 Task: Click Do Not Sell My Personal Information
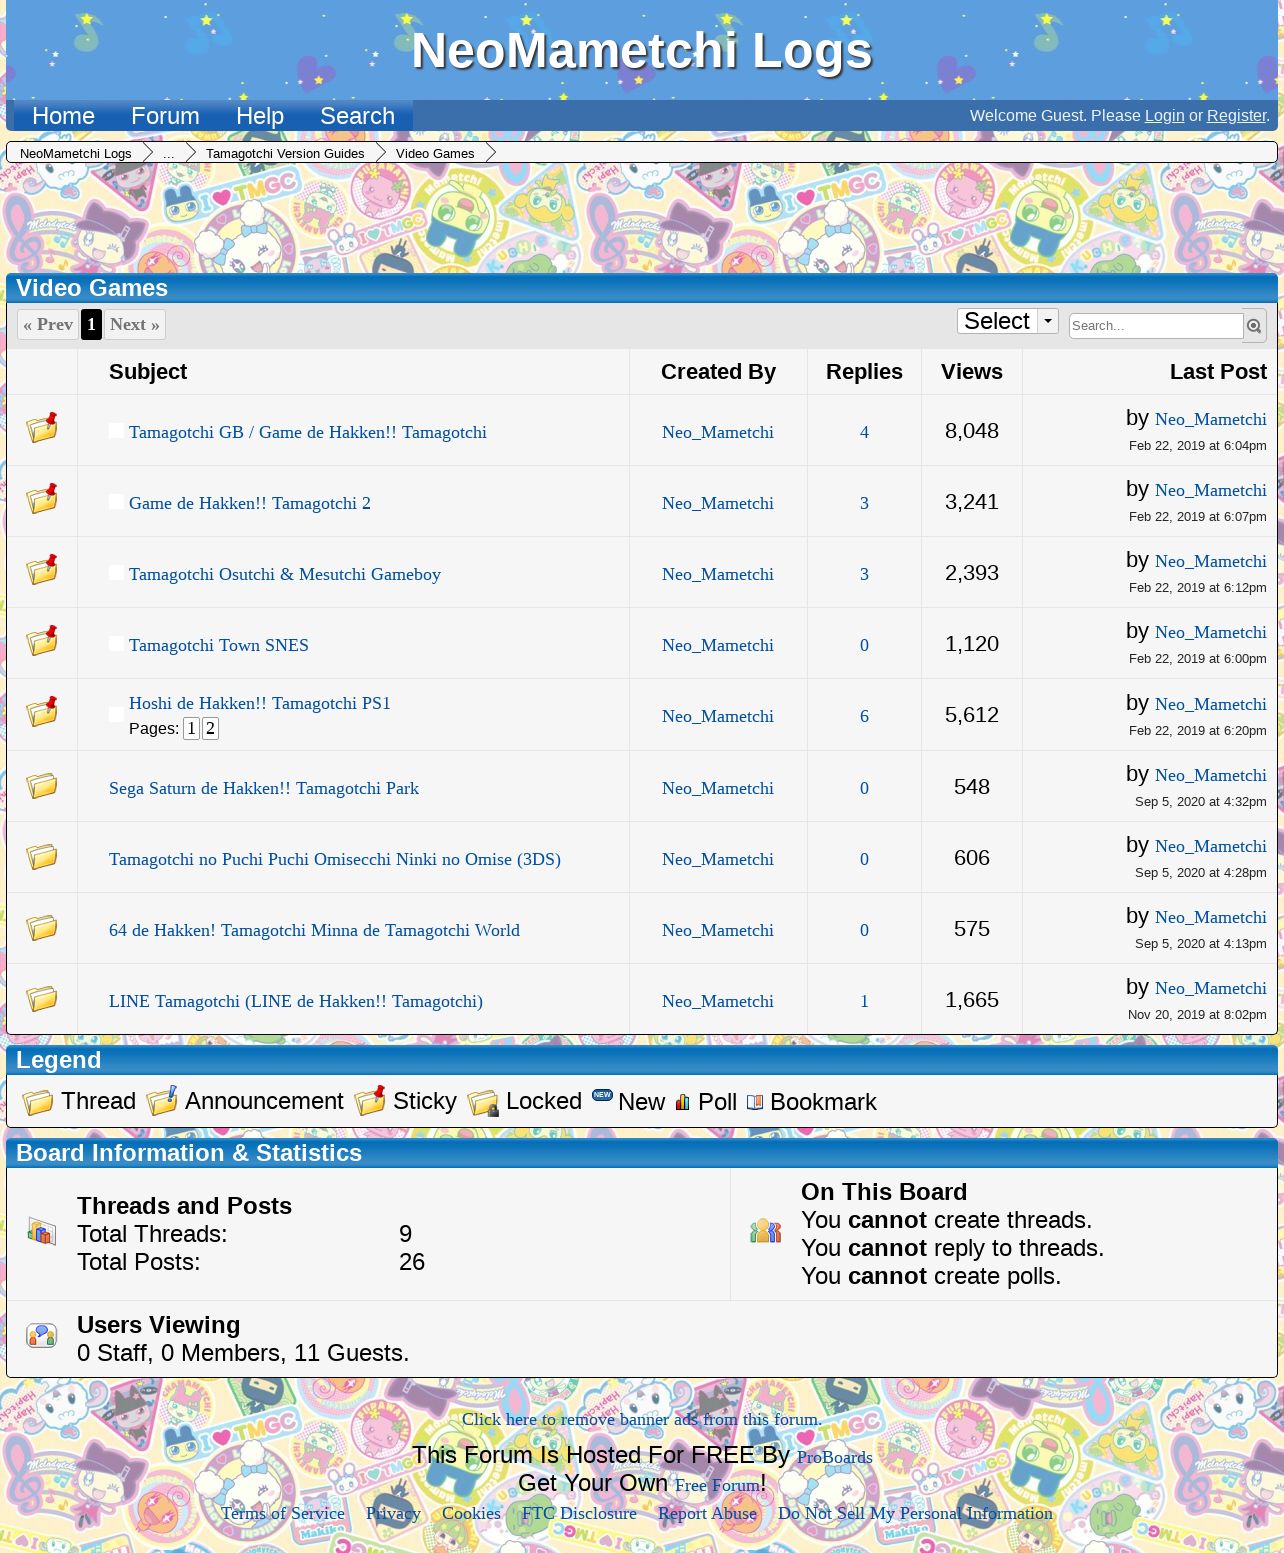click(915, 1513)
